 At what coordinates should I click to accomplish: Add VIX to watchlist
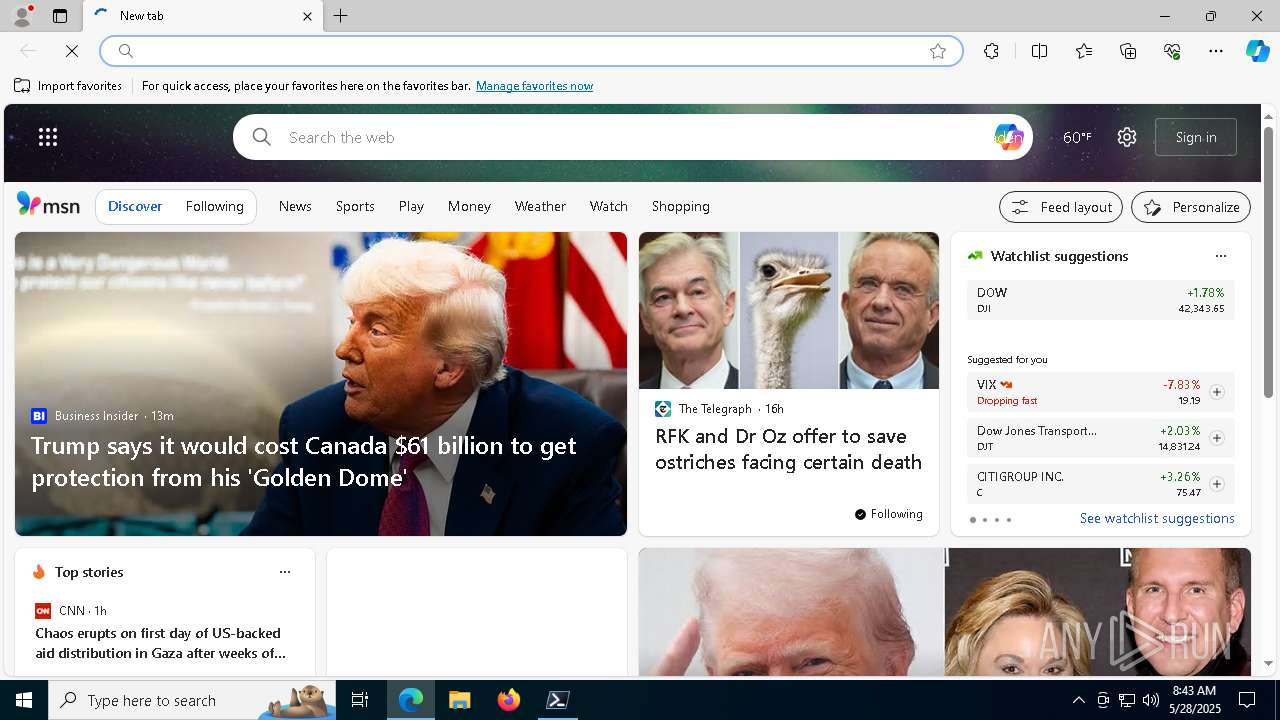pos(1216,392)
